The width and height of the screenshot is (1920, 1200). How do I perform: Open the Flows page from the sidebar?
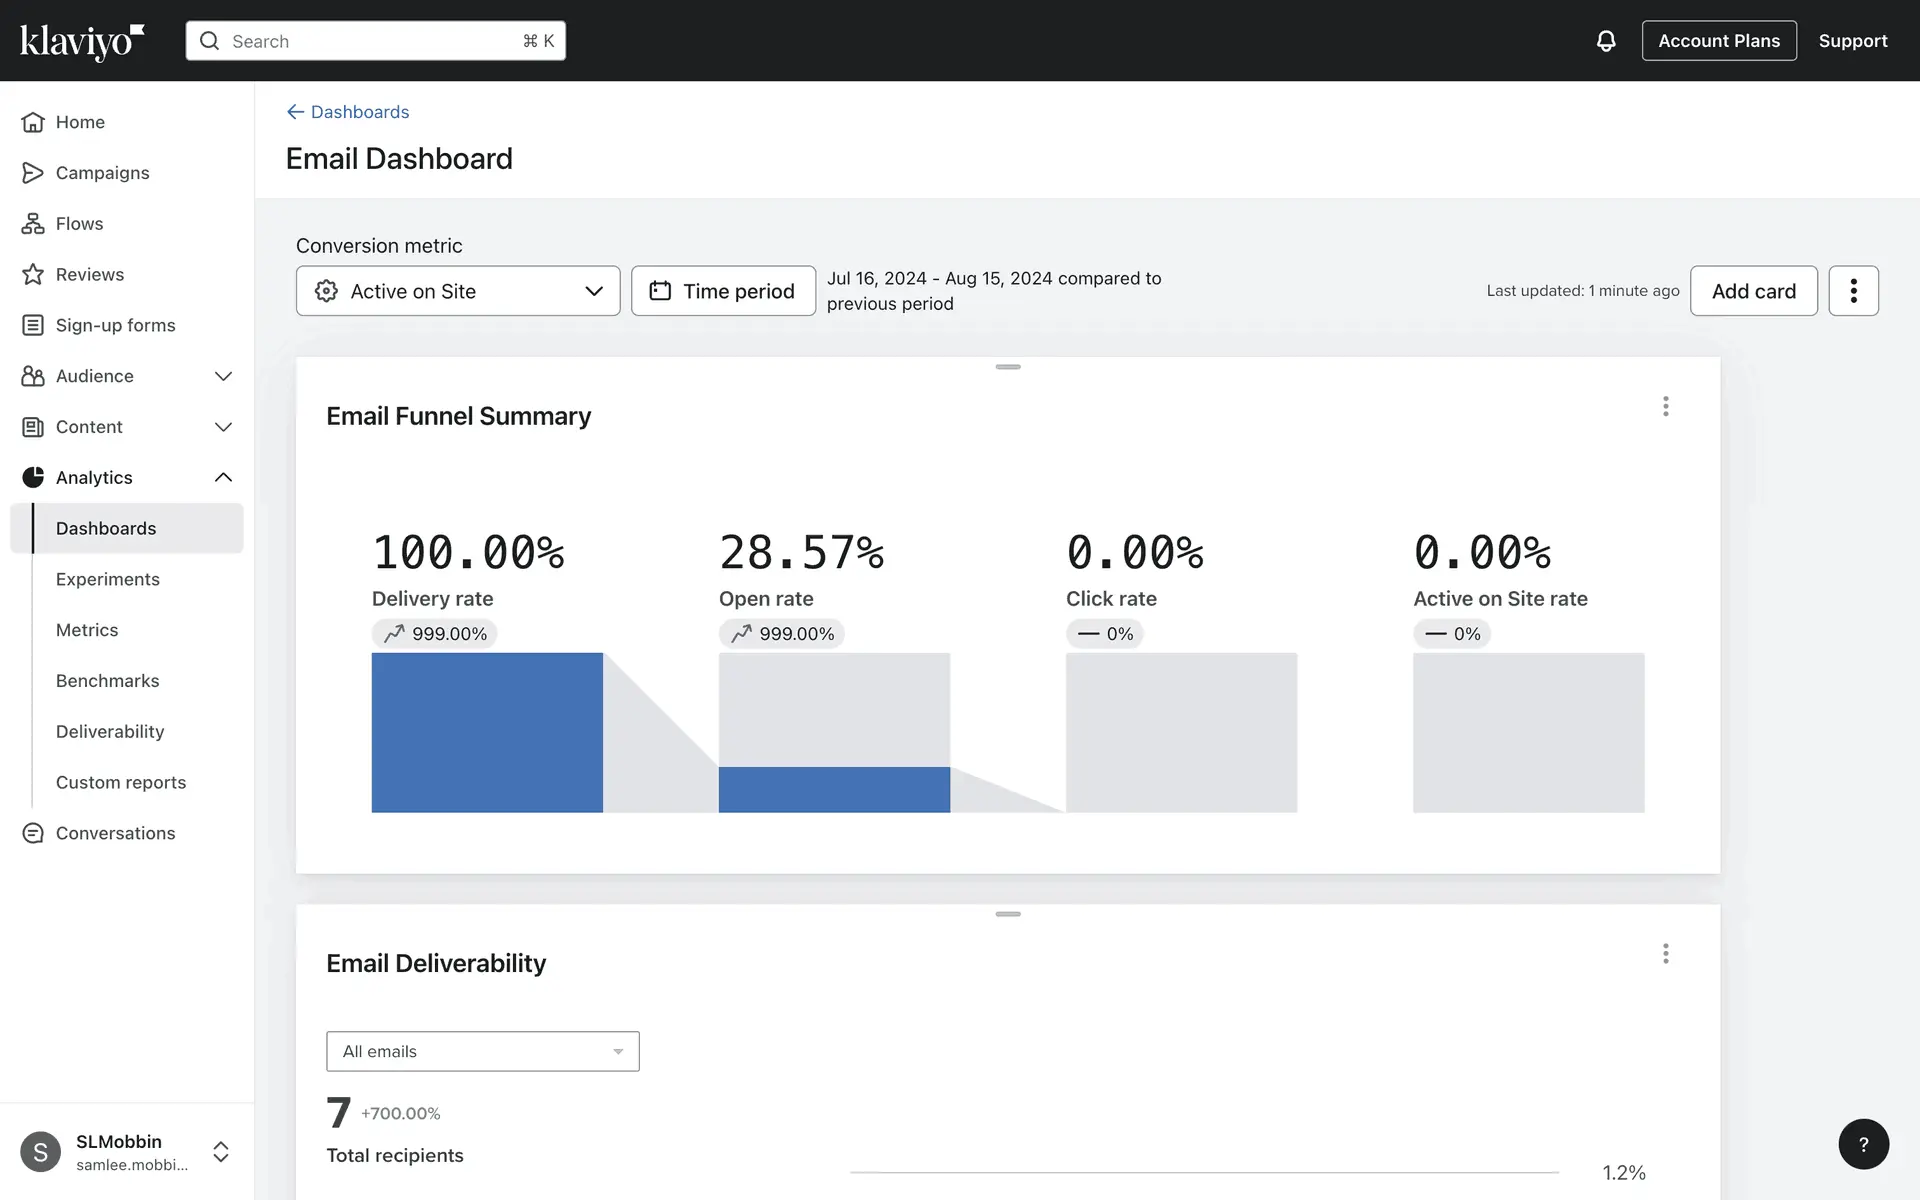(79, 224)
